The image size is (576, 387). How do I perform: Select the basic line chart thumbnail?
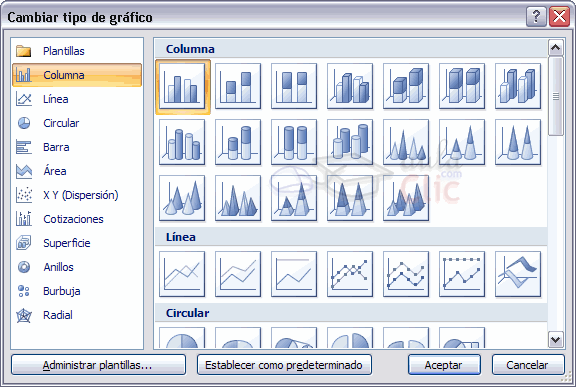click(x=182, y=274)
